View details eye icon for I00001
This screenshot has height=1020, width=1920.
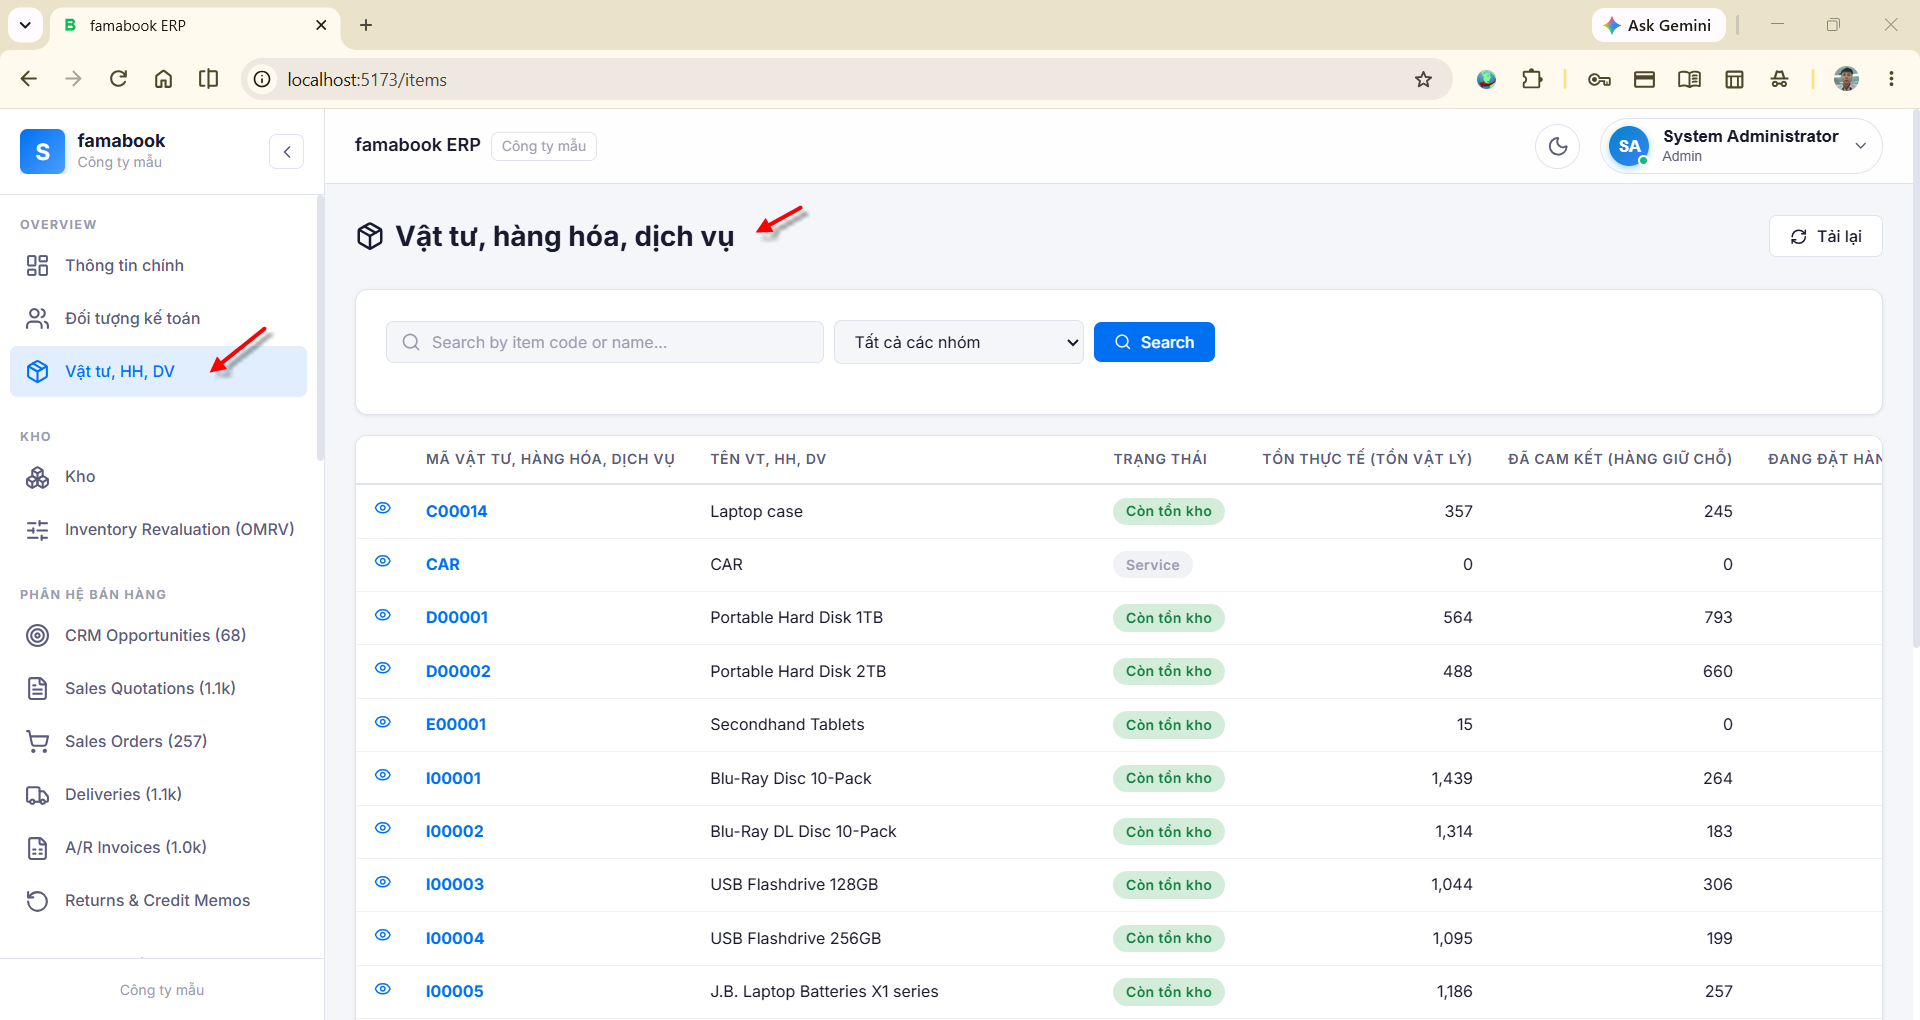[x=382, y=775]
